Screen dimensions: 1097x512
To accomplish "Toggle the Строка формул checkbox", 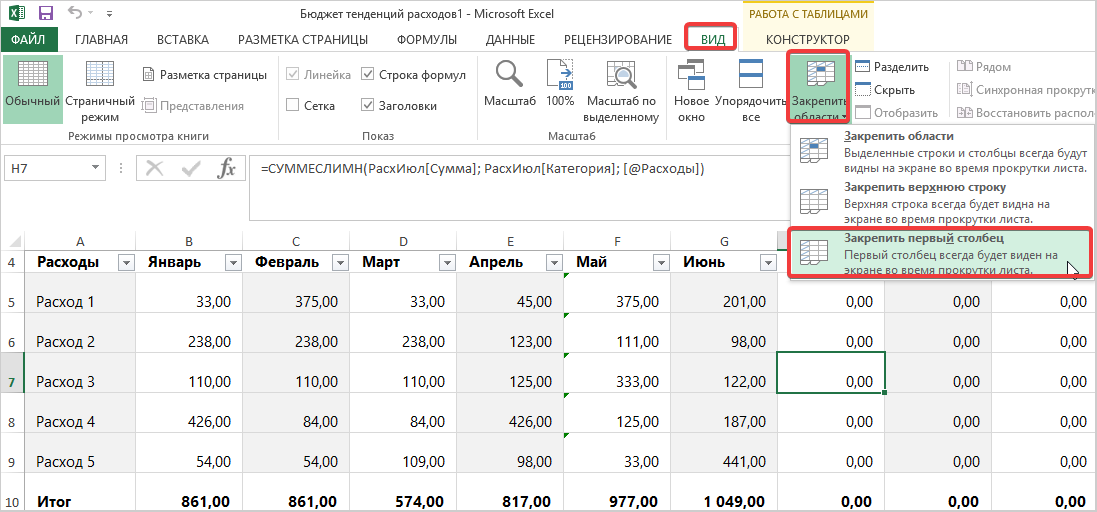I will point(369,74).
